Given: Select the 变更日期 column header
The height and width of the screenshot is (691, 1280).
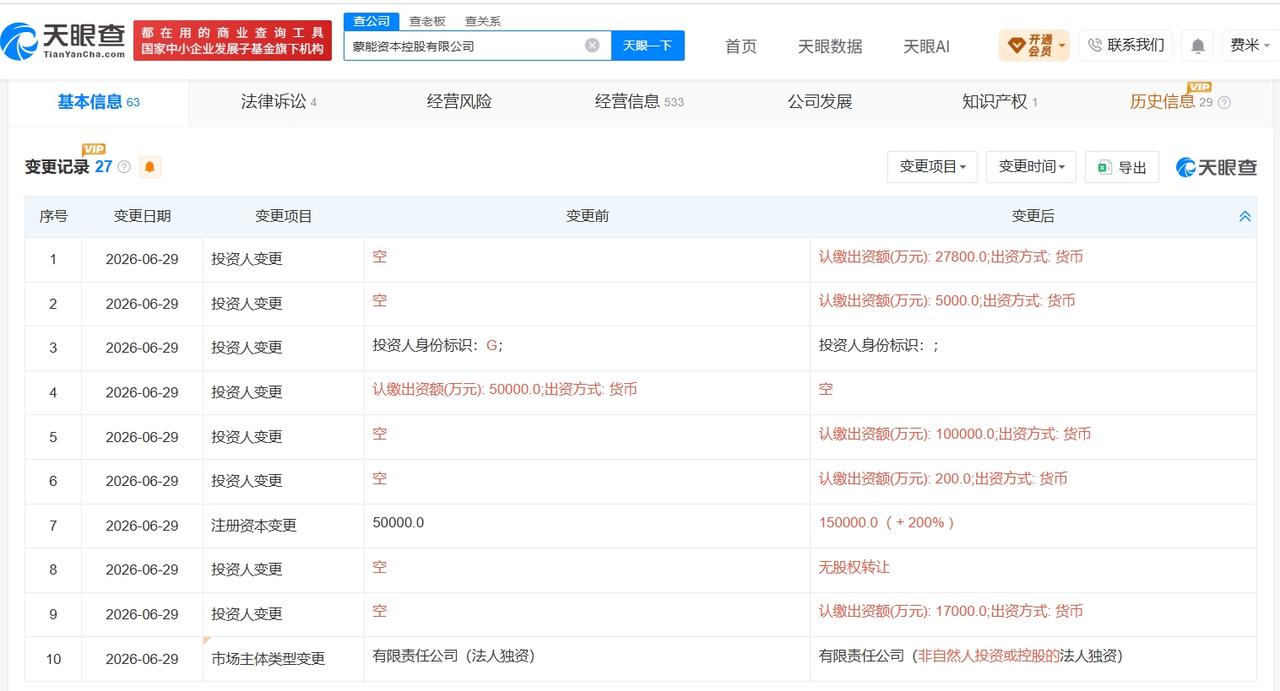Looking at the screenshot, I should click(142, 216).
